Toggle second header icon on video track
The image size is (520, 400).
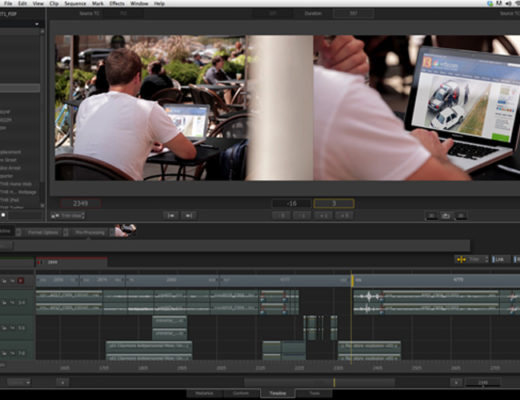pyautogui.click(x=12, y=281)
